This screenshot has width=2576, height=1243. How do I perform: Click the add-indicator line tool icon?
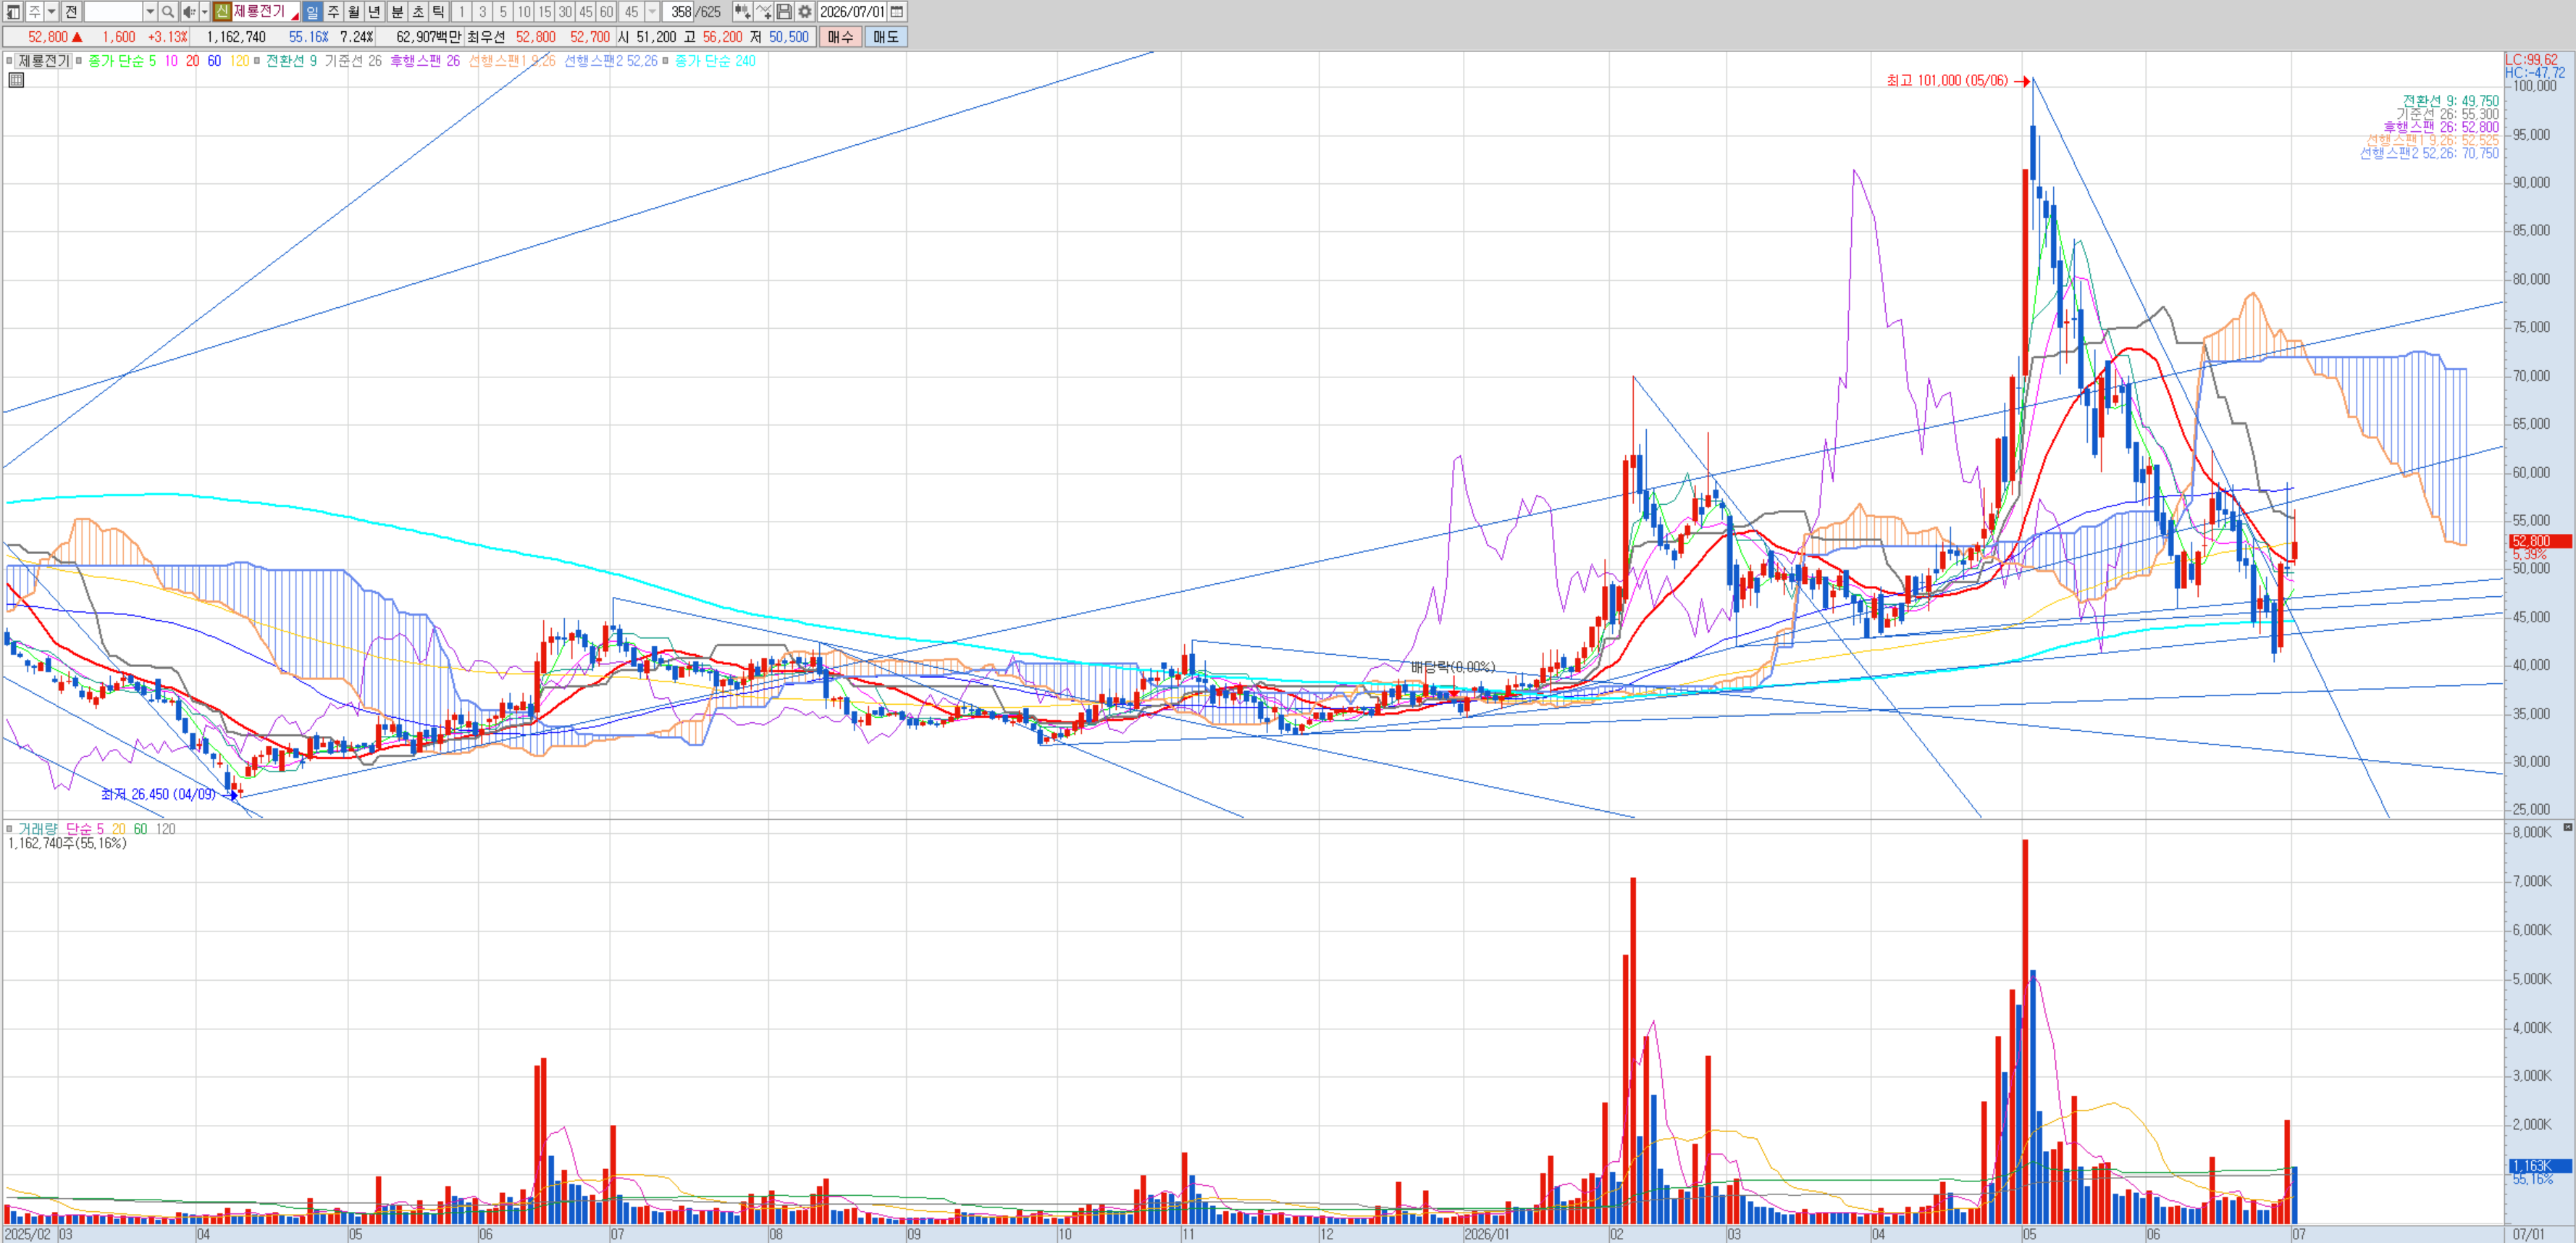(x=764, y=12)
